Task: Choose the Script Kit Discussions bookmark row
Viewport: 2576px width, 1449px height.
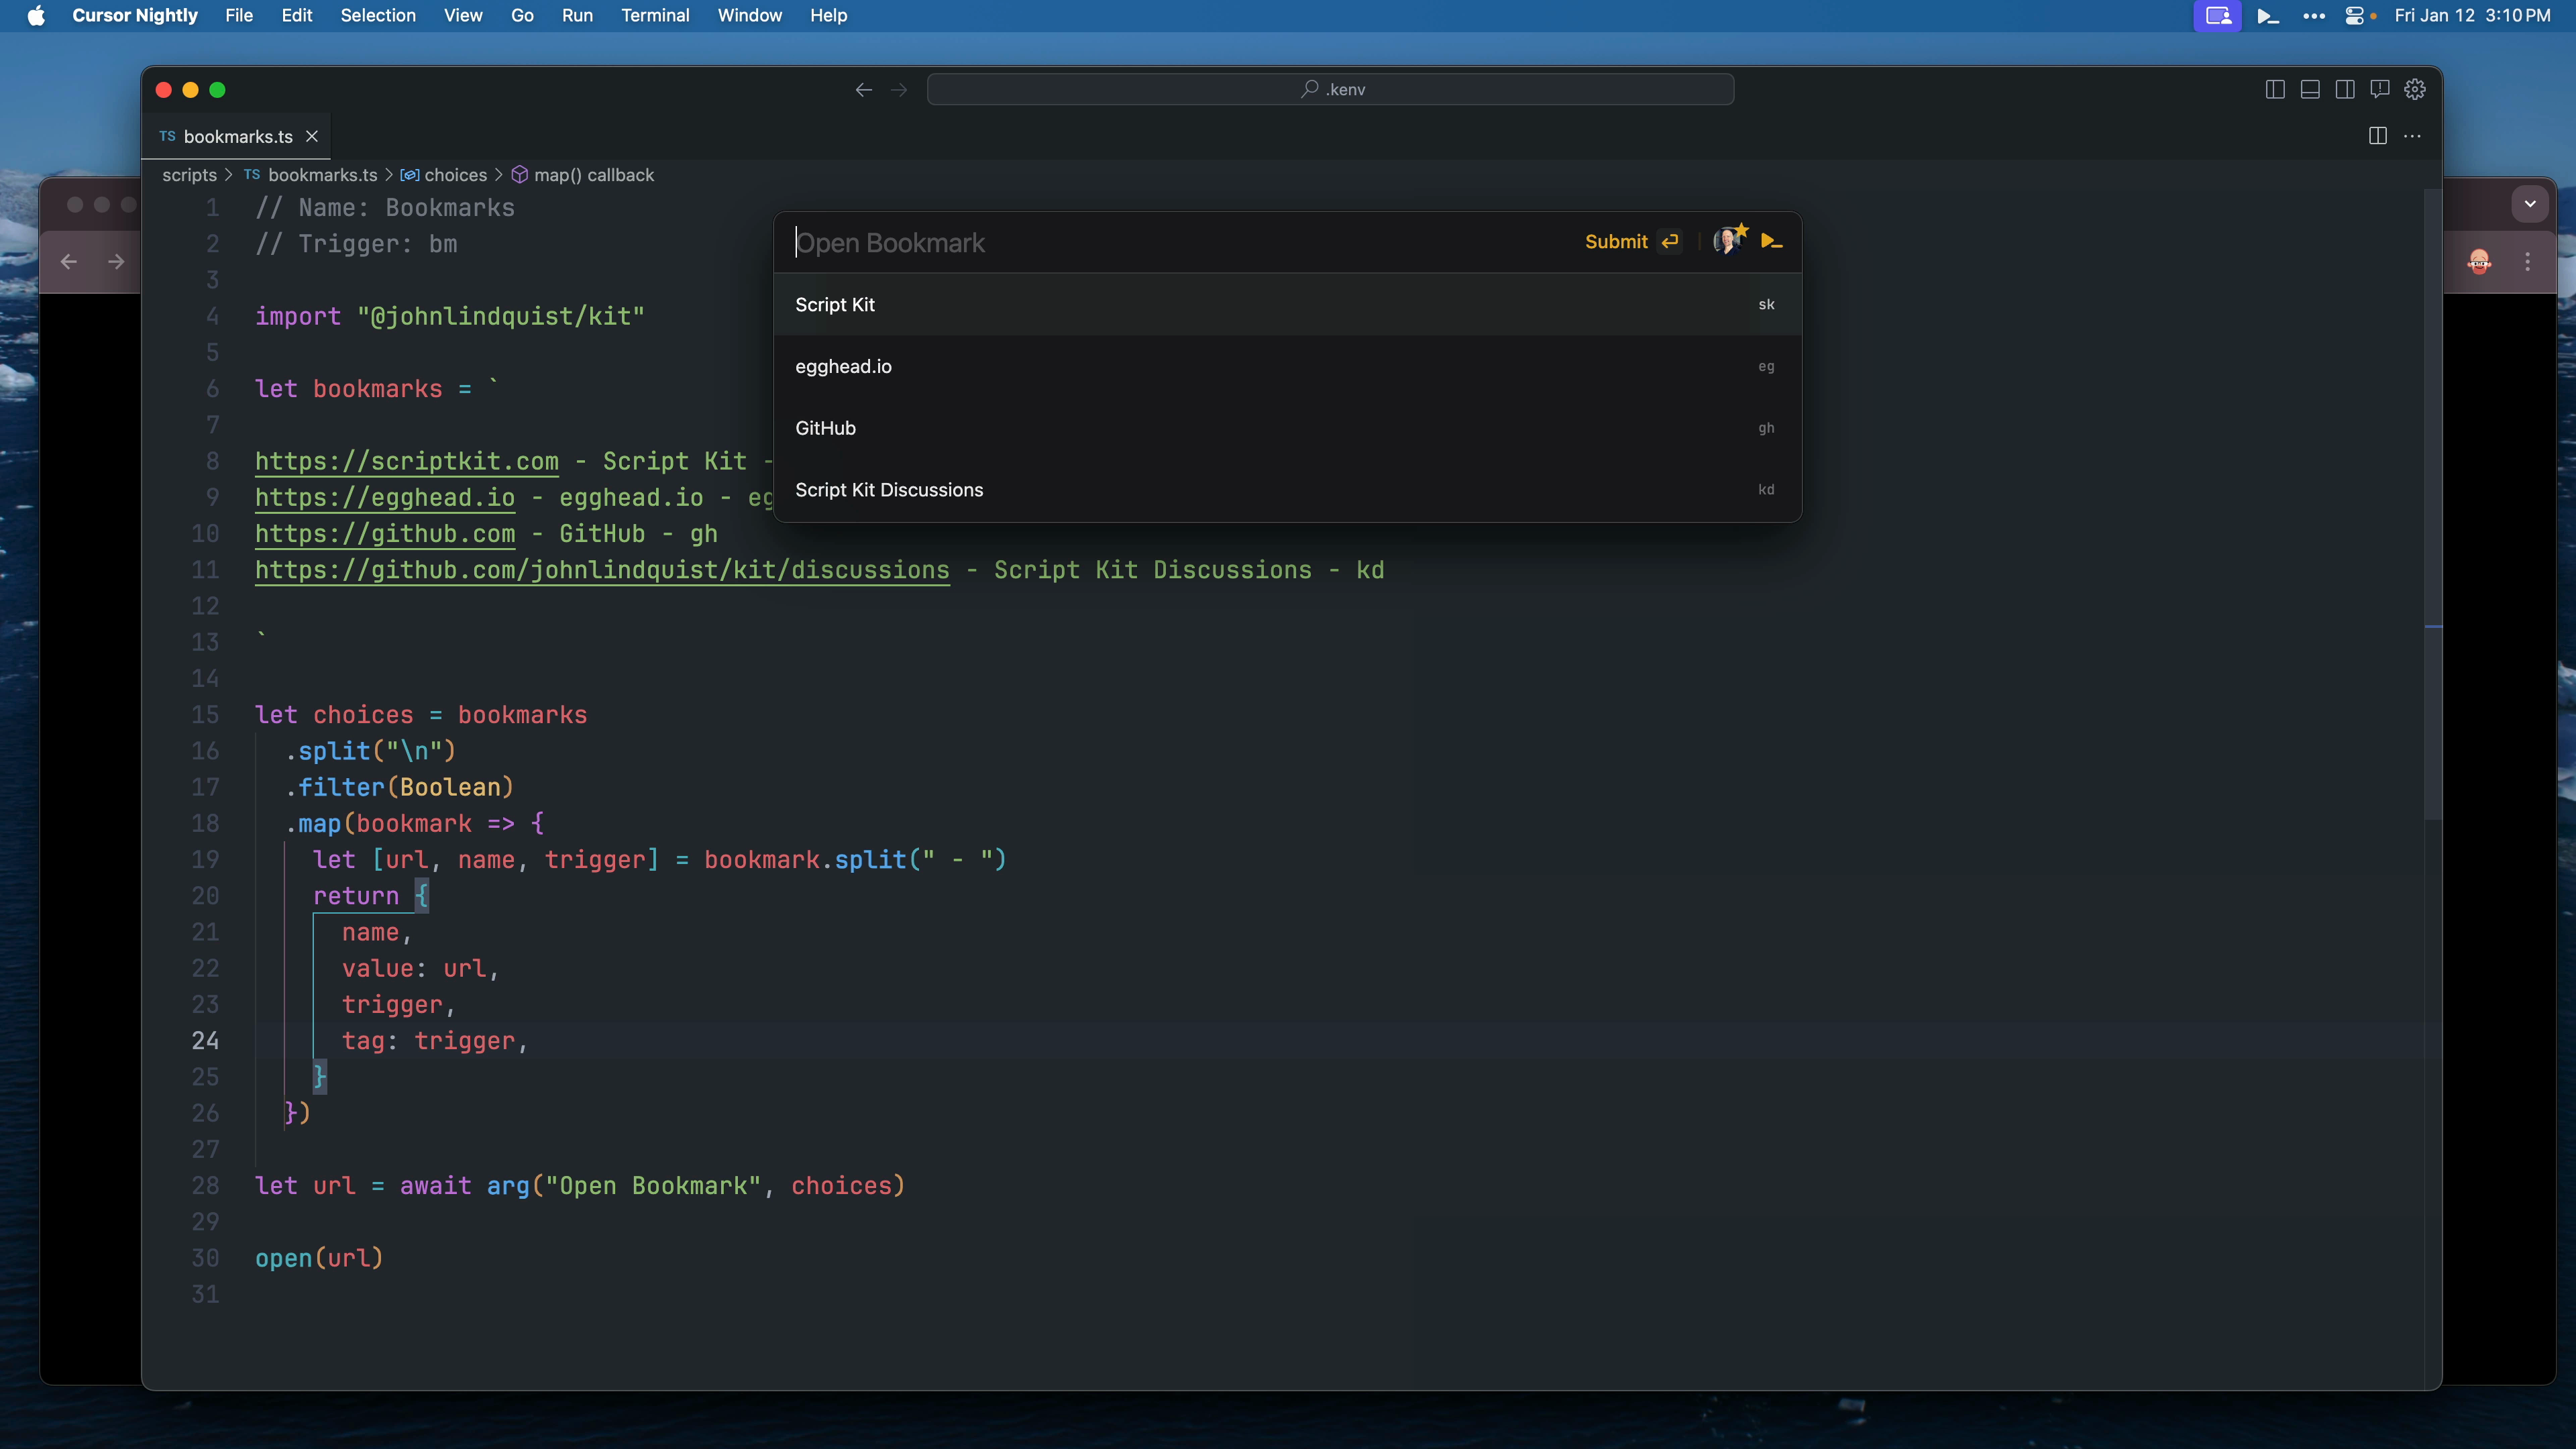Action: 1287,490
